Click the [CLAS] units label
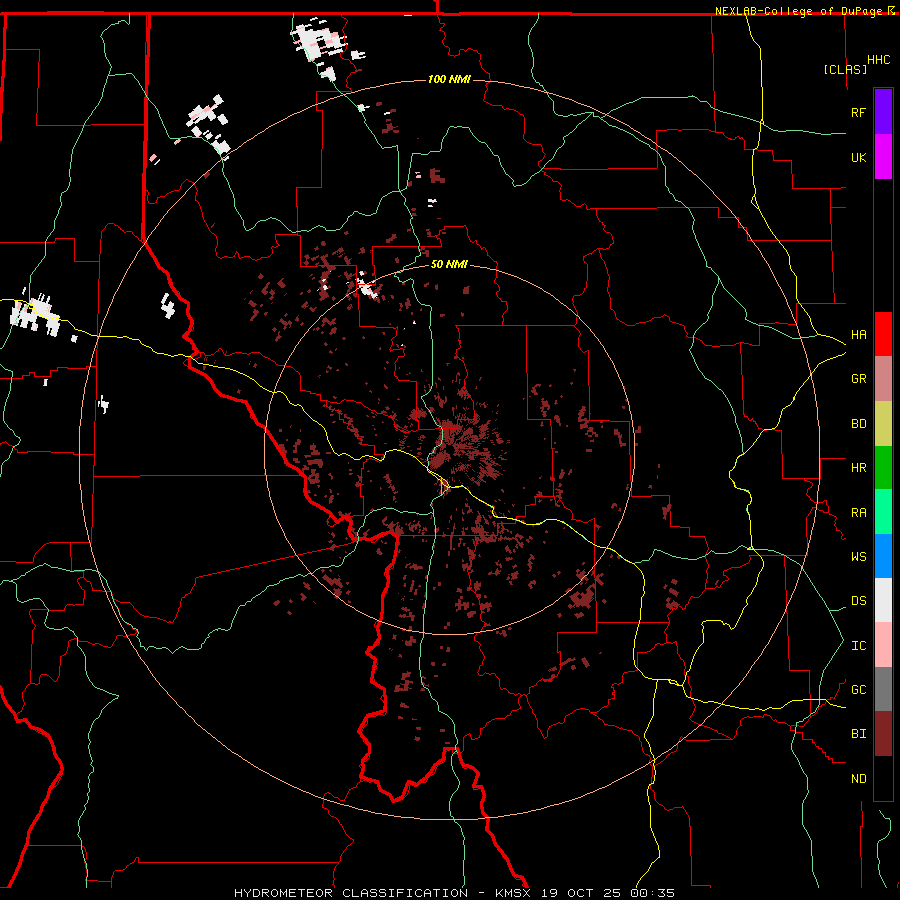Screen dimensions: 900x900 pyautogui.click(x=845, y=70)
